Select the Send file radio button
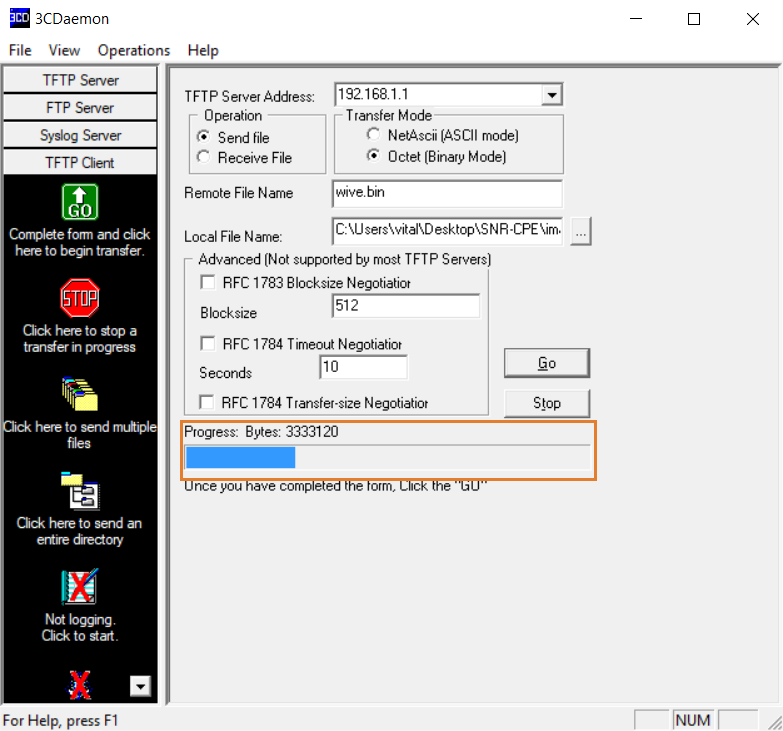Screen dimensions: 783x731 204,137
